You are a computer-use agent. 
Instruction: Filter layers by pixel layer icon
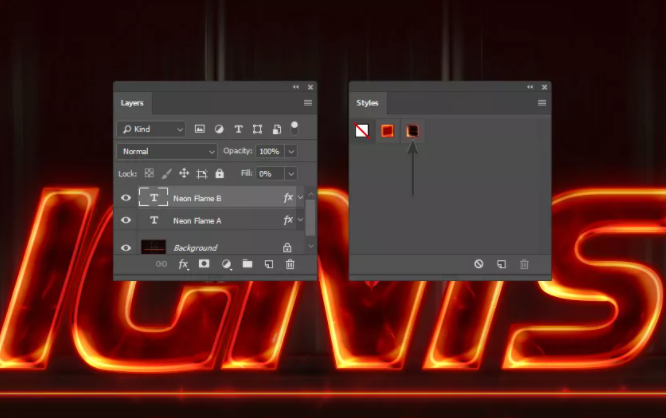pos(200,129)
